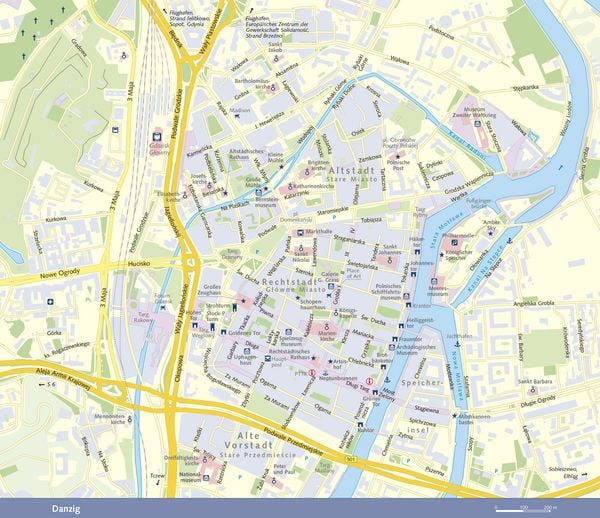
Task: Click the Josefskirche church icon
Action: 209,186
